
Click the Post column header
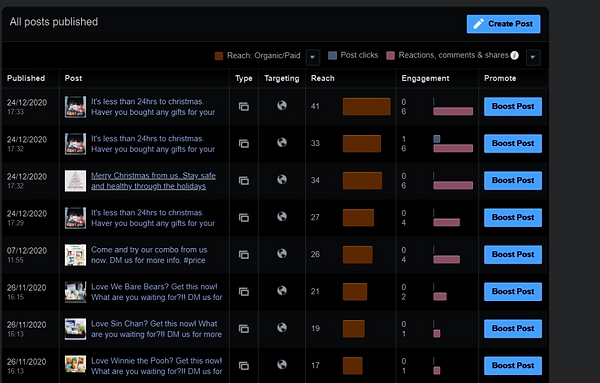click(x=73, y=78)
